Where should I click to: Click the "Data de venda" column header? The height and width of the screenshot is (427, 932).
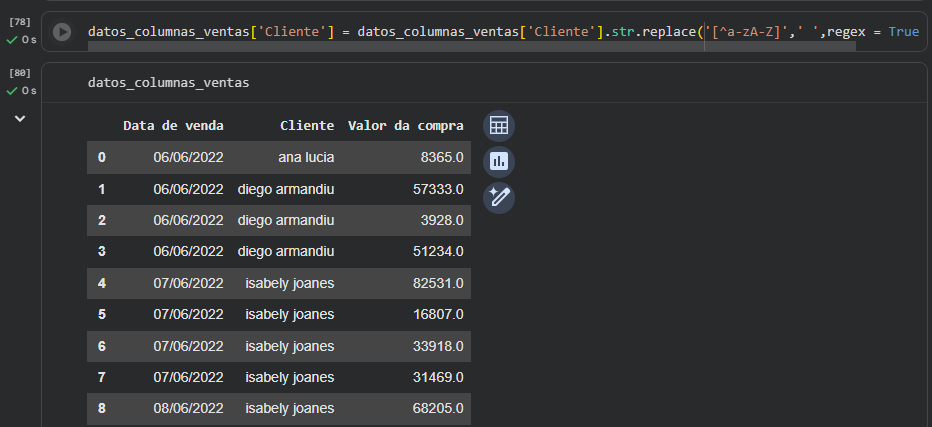(x=173, y=126)
